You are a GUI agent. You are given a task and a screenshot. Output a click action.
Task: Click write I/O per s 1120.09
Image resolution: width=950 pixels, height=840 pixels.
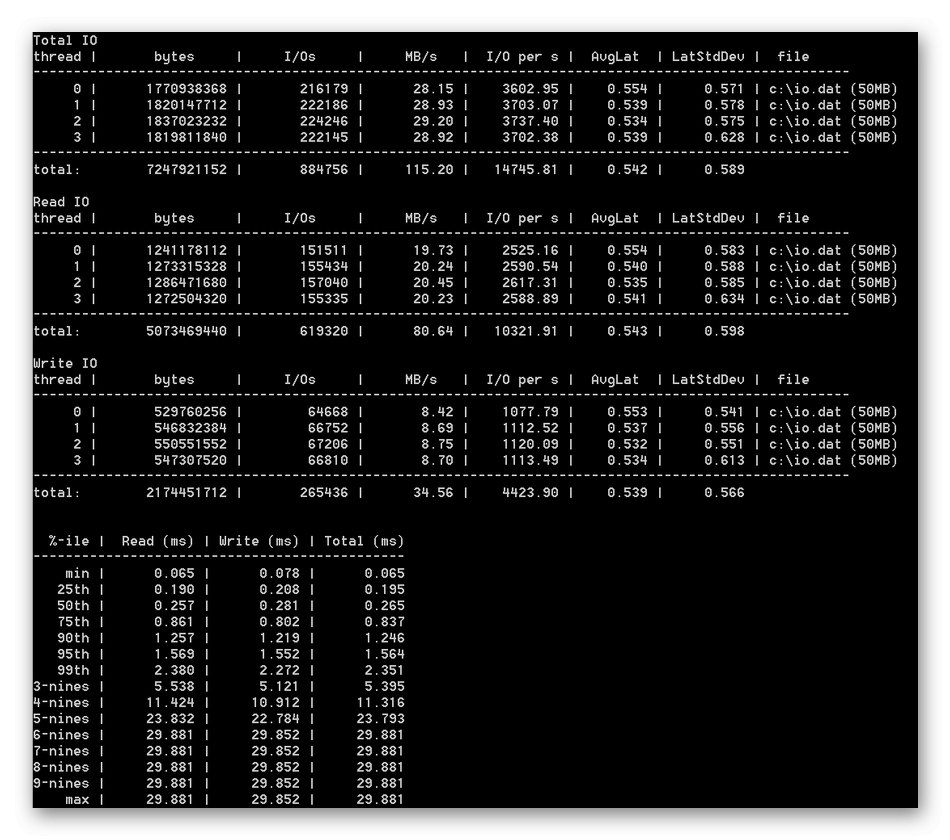click(x=530, y=444)
